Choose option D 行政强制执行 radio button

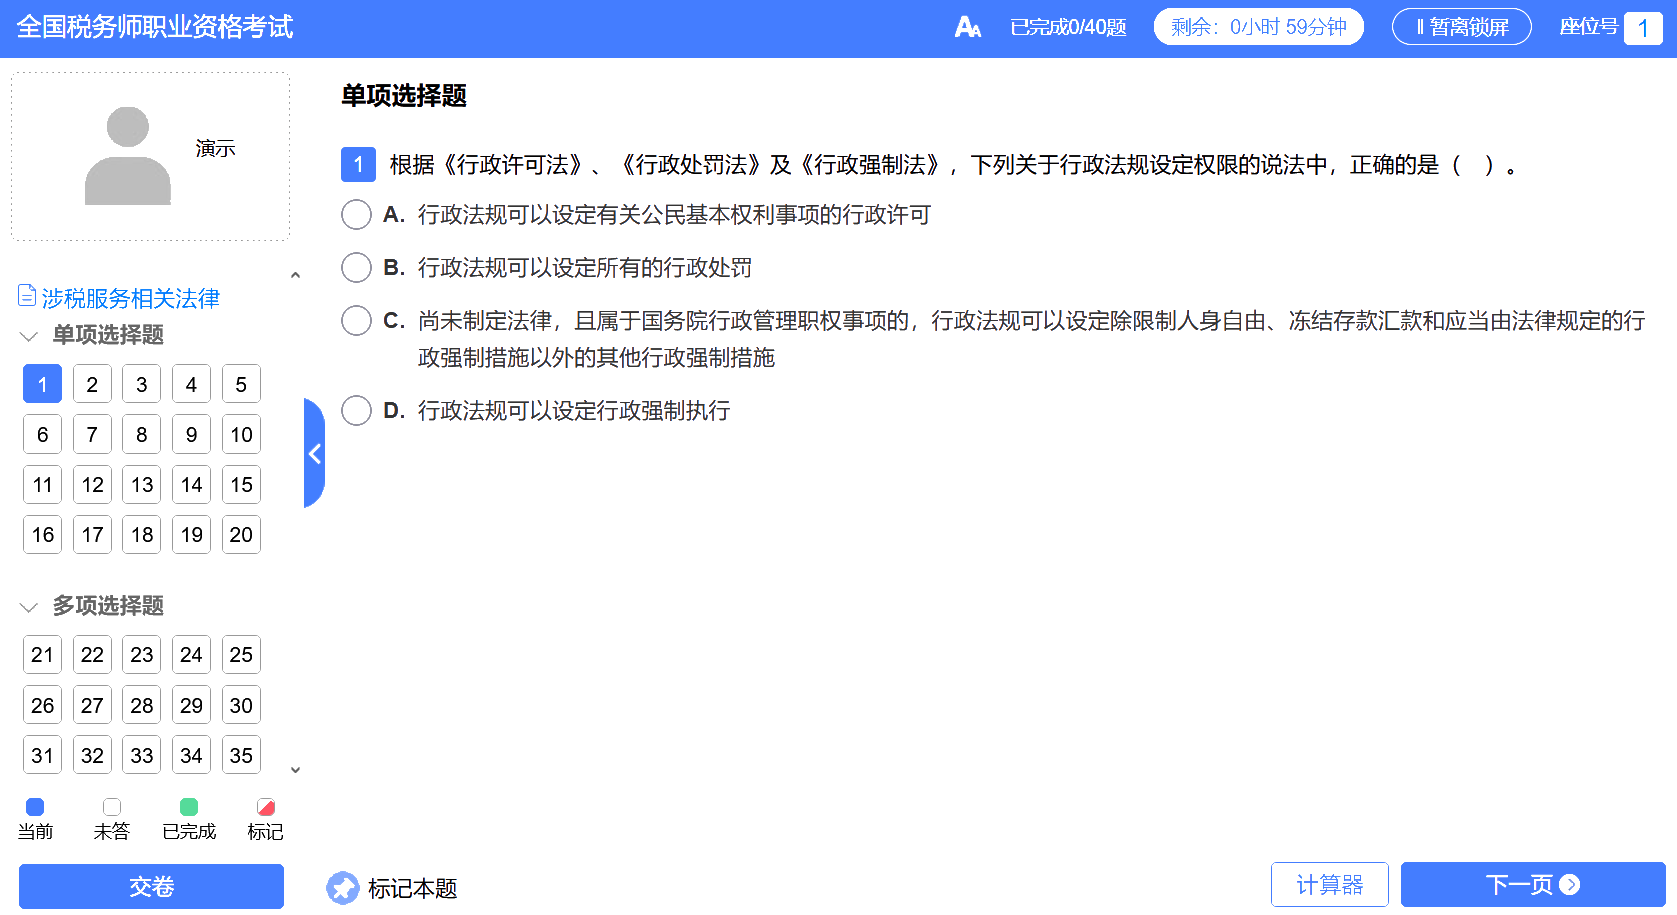coord(356,411)
